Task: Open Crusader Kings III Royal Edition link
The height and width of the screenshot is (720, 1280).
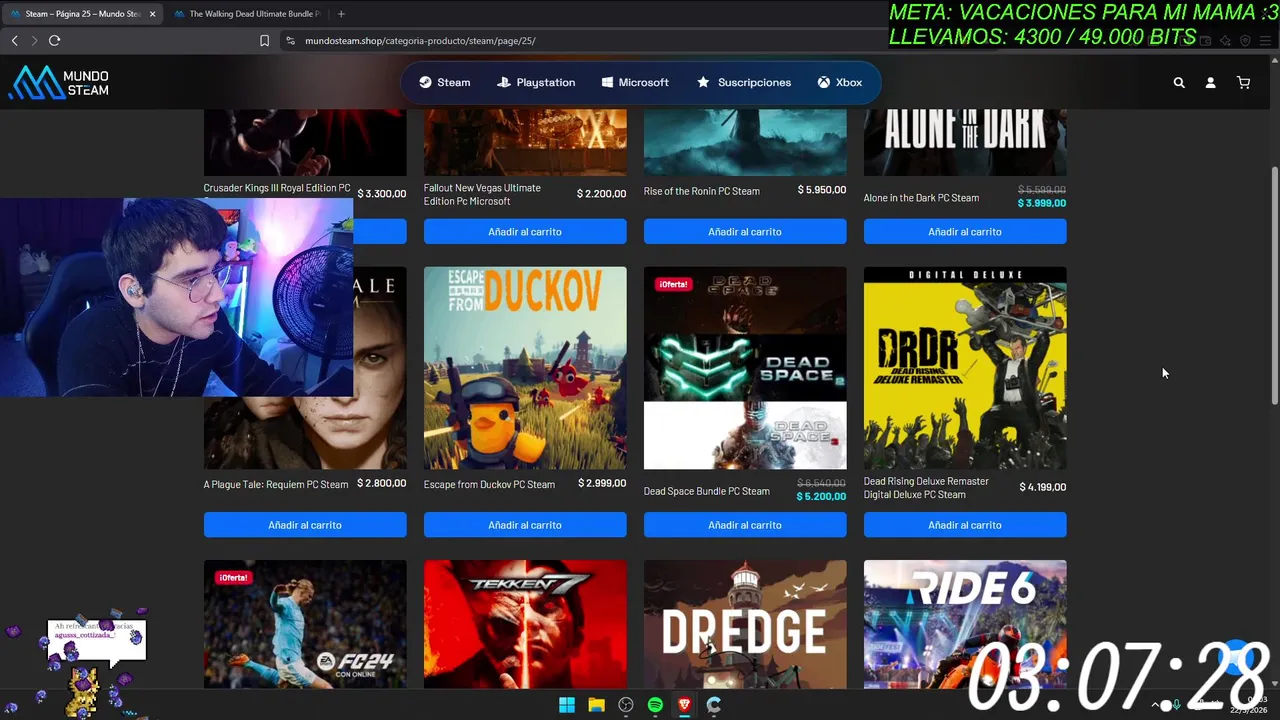Action: click(x=277, y=188)
